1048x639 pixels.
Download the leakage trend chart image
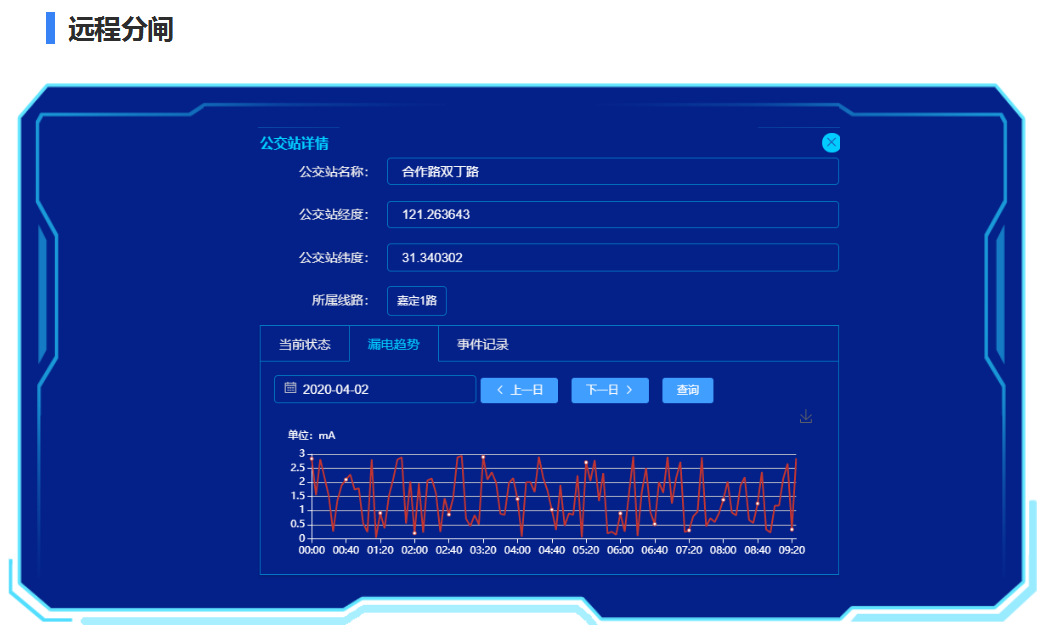tap(806, 417)
